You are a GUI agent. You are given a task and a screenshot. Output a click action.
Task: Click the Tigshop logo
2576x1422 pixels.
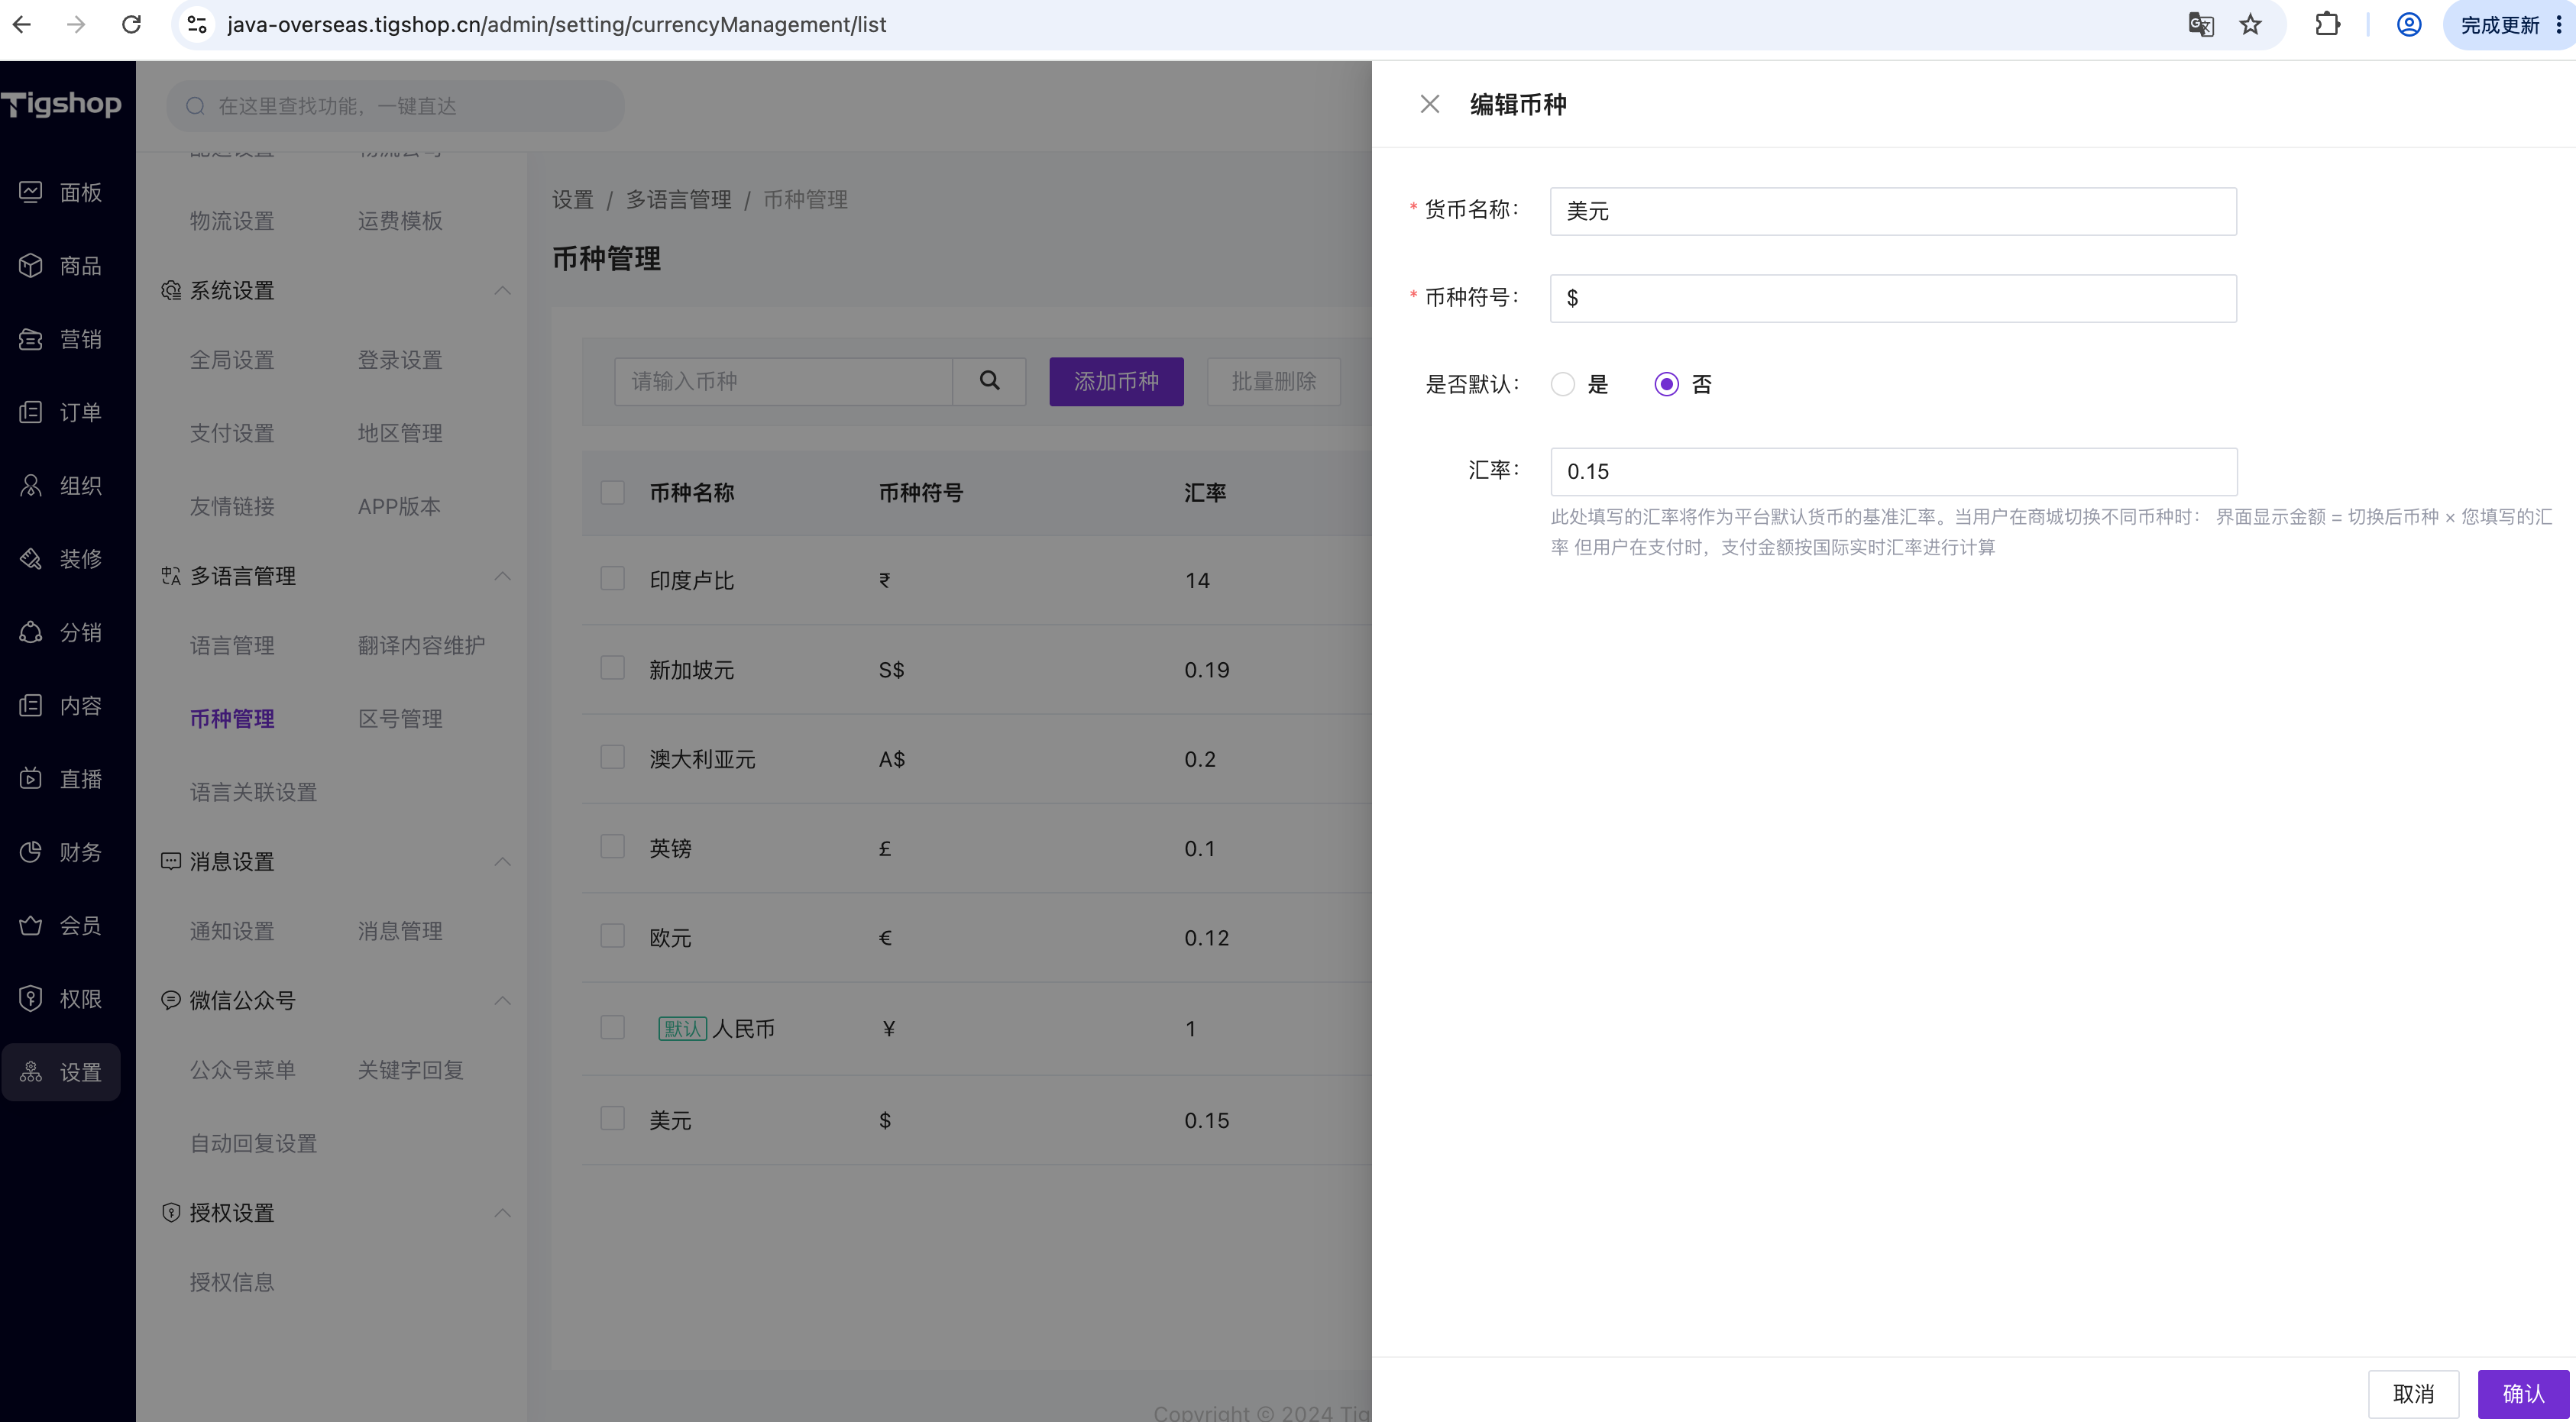pyautogui.click(x=62, y=104)
